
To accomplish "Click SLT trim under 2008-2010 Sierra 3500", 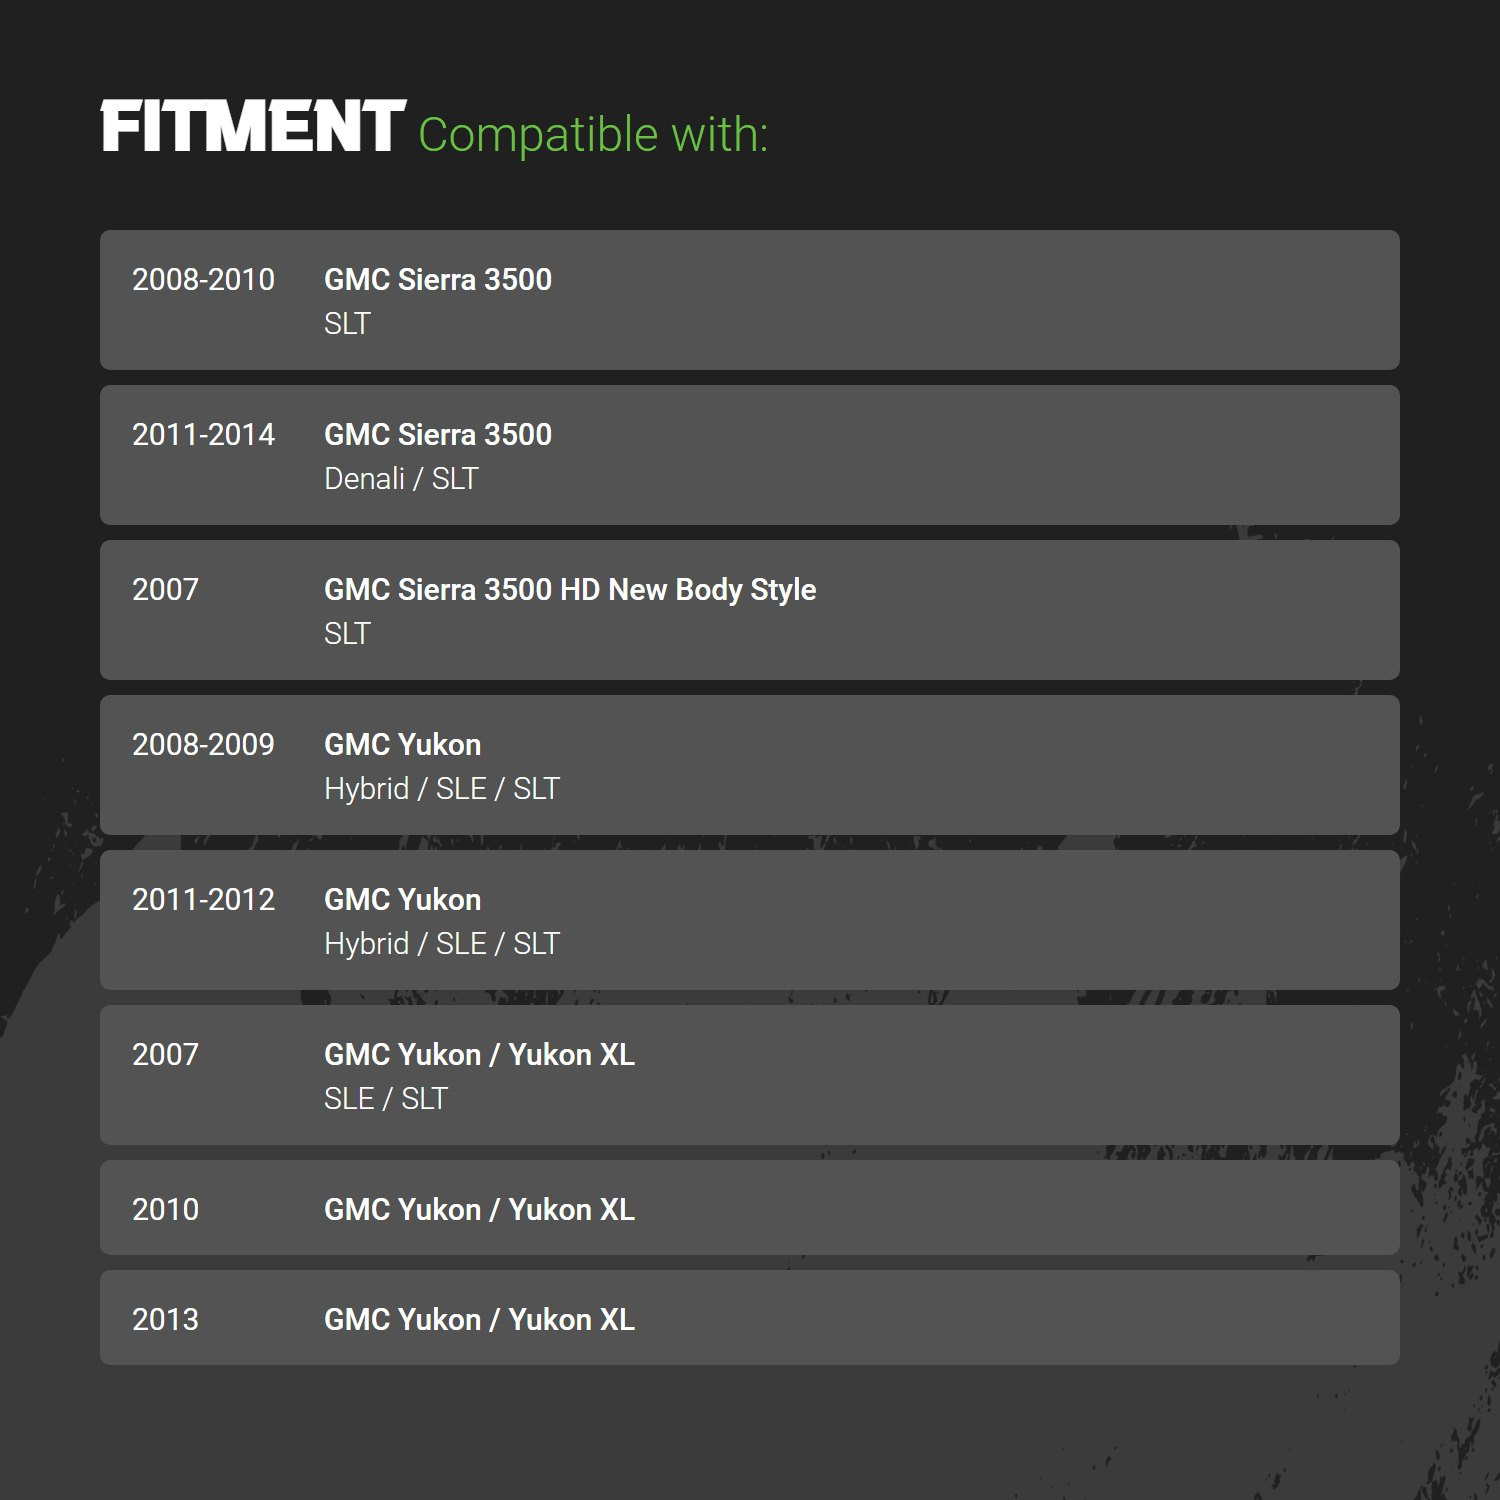I will pyautogui.click(x=347, y=324).
